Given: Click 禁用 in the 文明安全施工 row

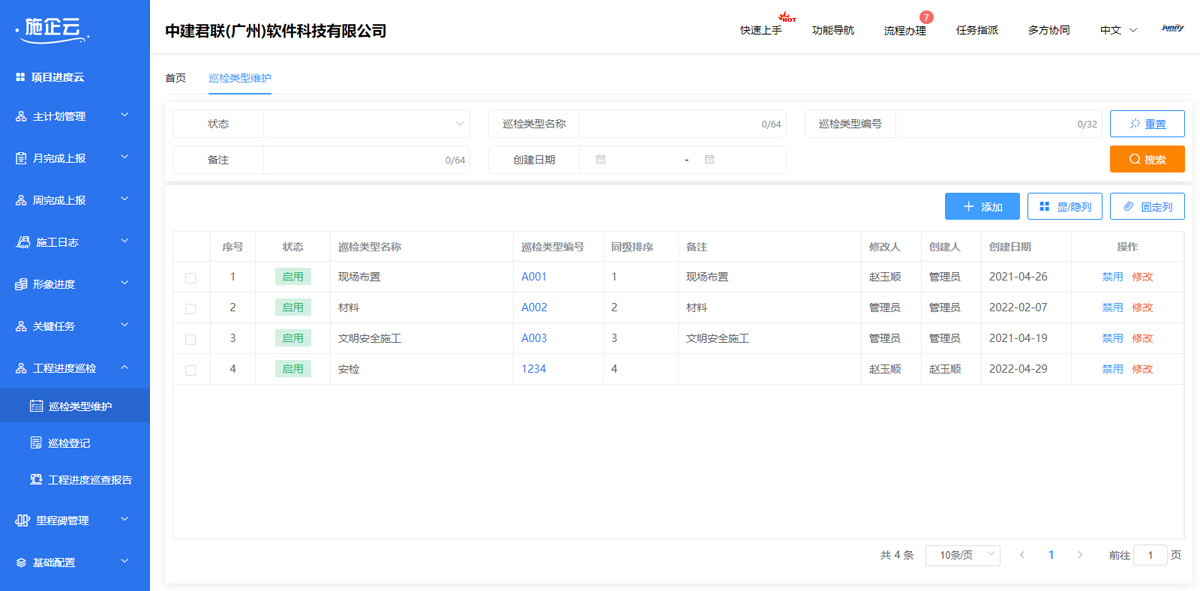Looking at the screenshot, I should tap(1112, 339).
